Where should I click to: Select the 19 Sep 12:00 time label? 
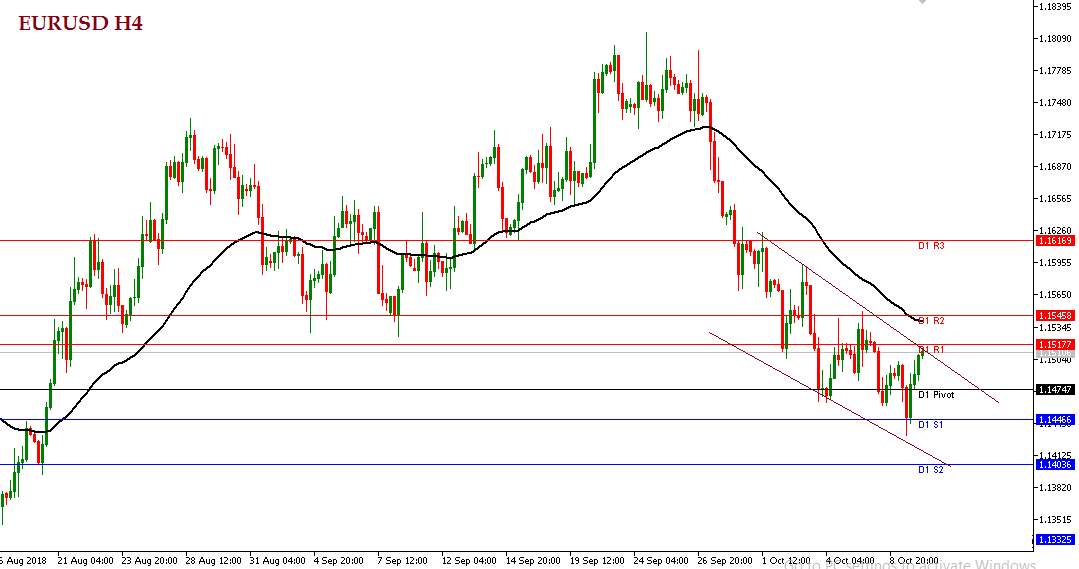click(x=595, y=560)
